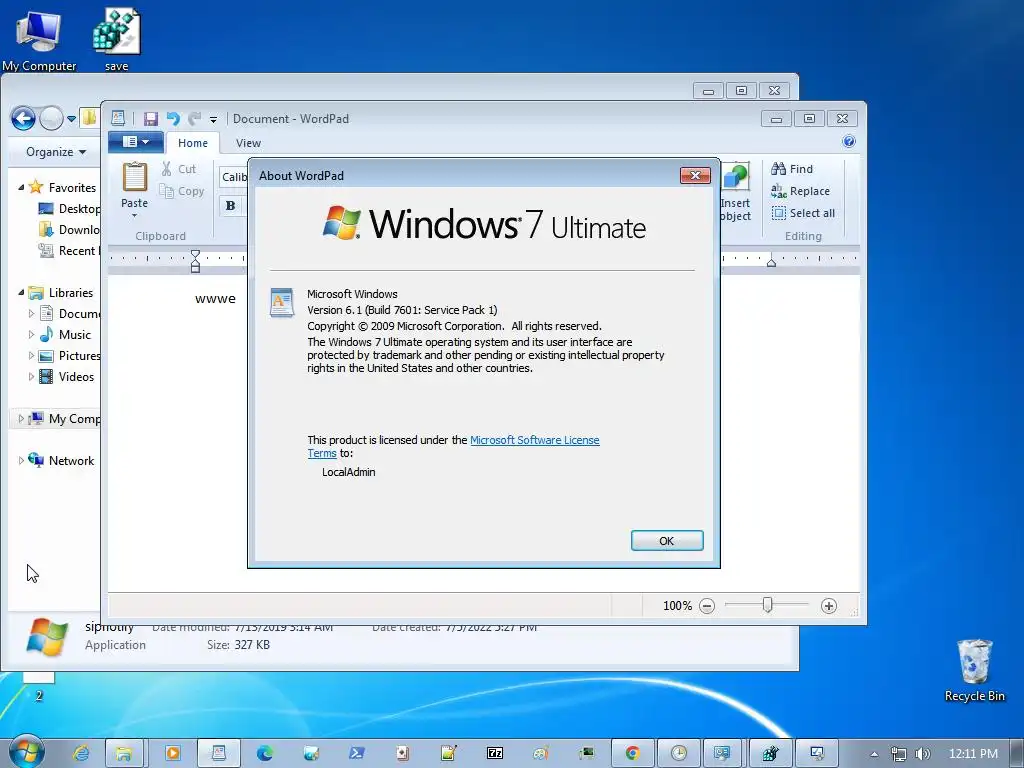Screen dimensions: 1024x768
Task: Click Select all in Editing group
Action: point(803,214)
